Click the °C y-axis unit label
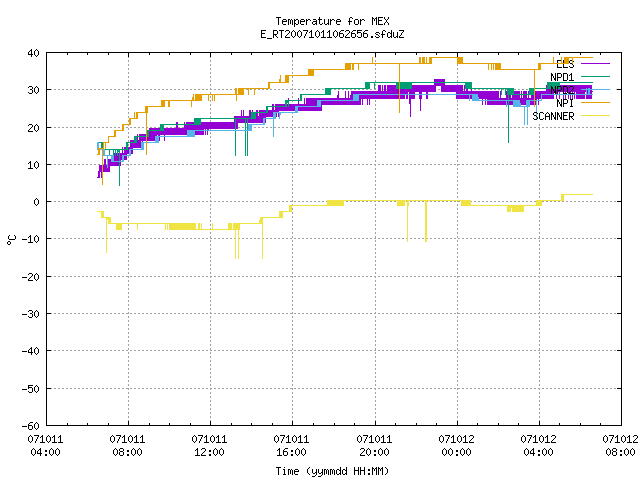The image size is (640, 480). 11,240
